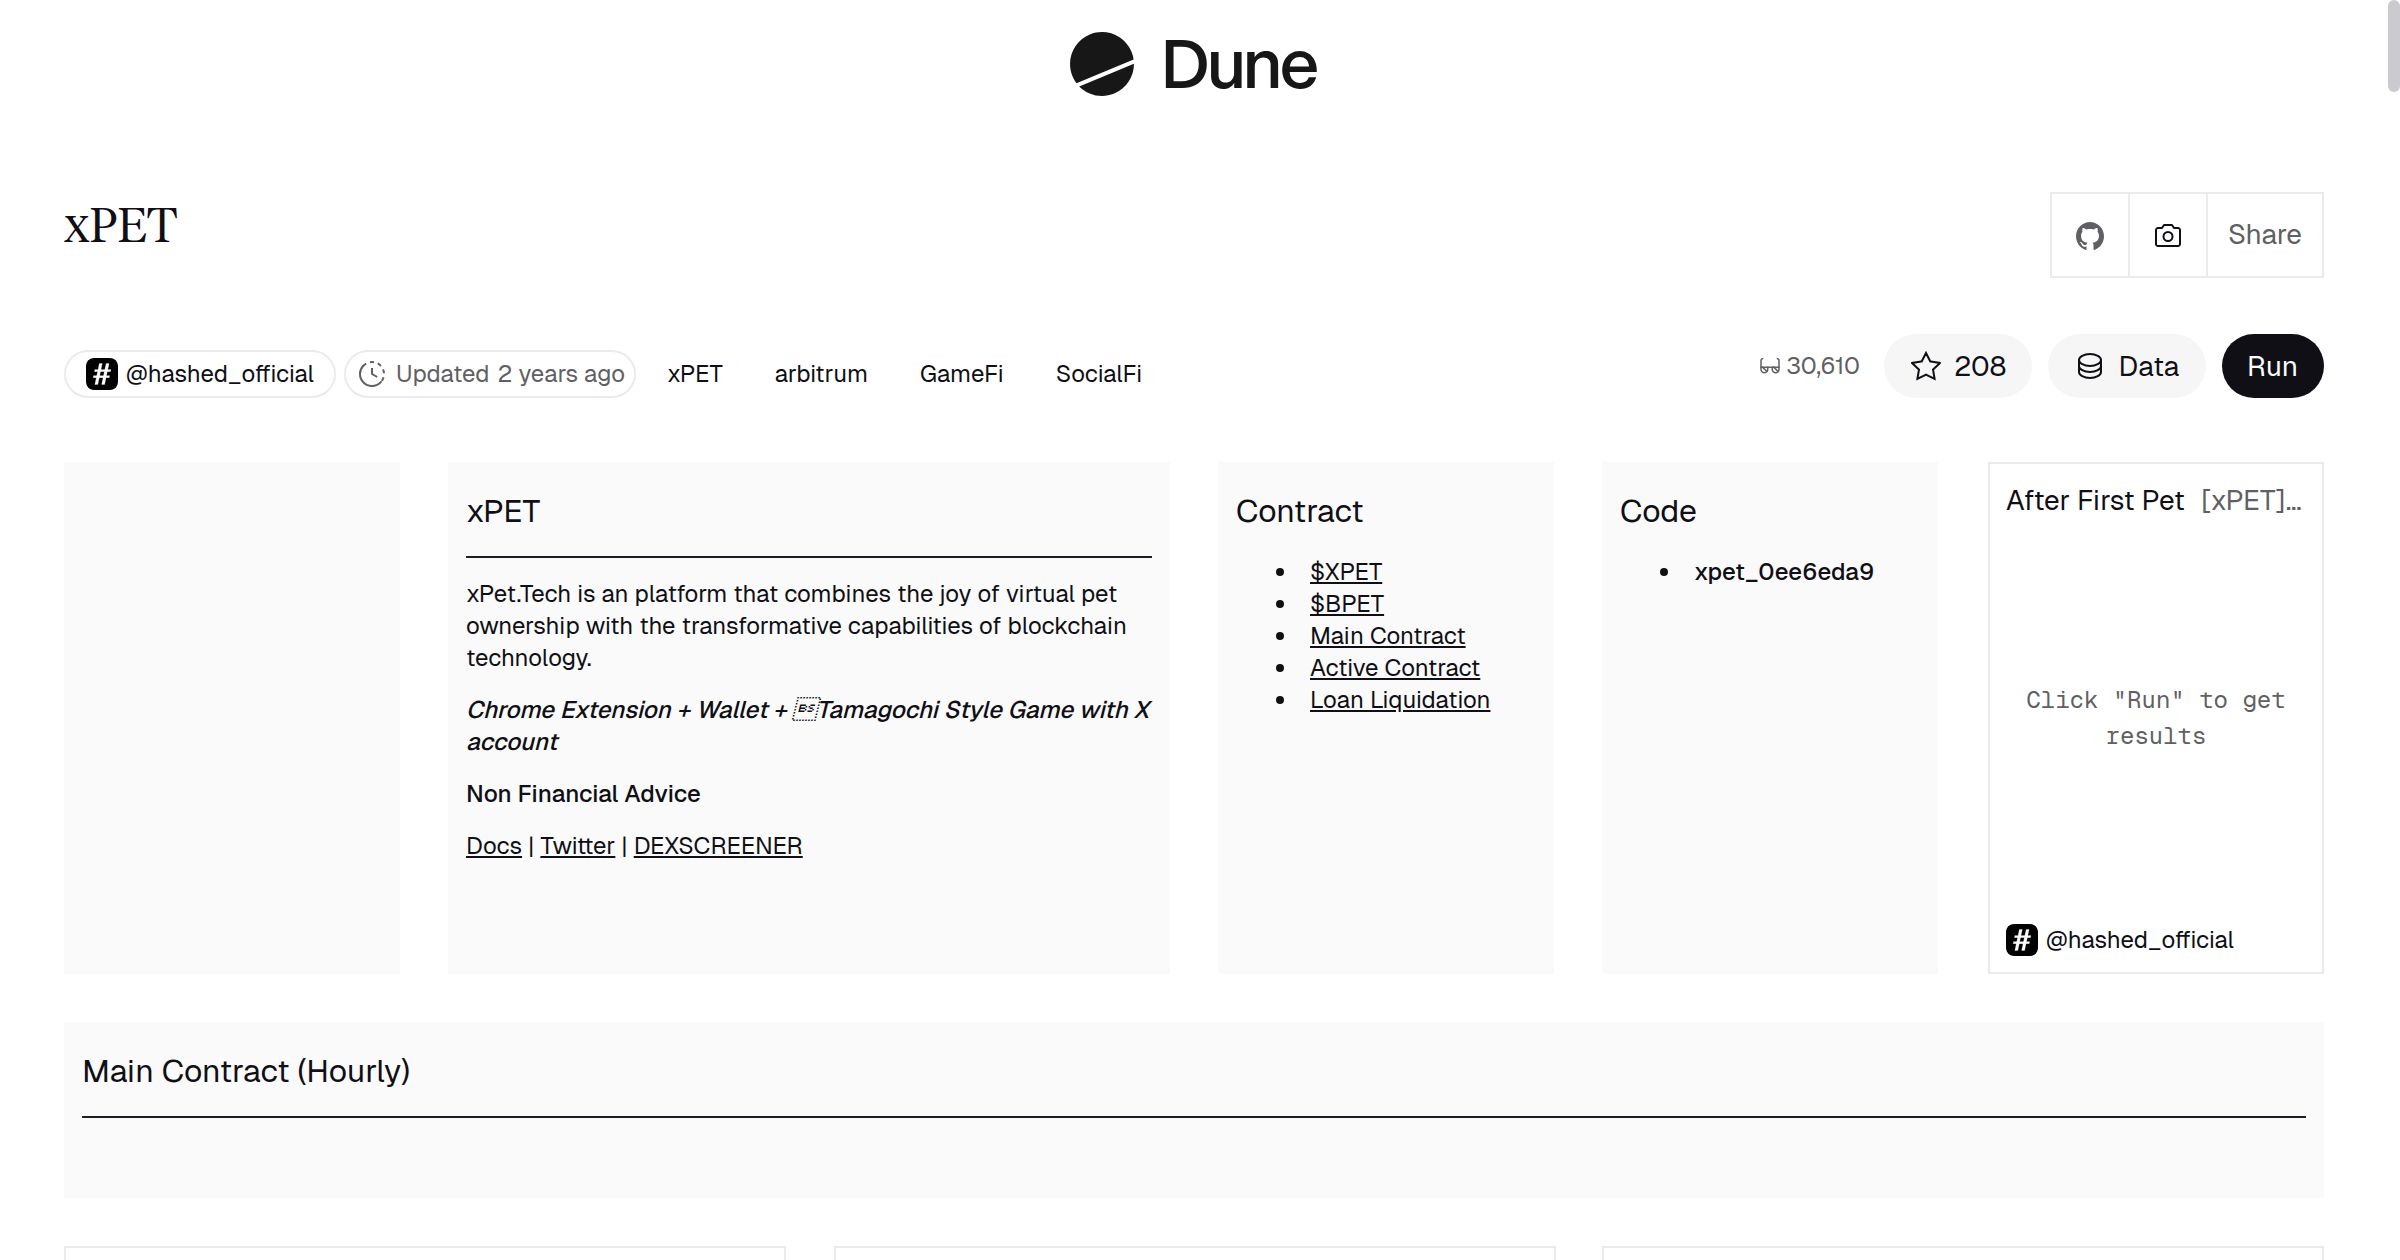
Task: Open the Active Contract link
Action: 1394,668
